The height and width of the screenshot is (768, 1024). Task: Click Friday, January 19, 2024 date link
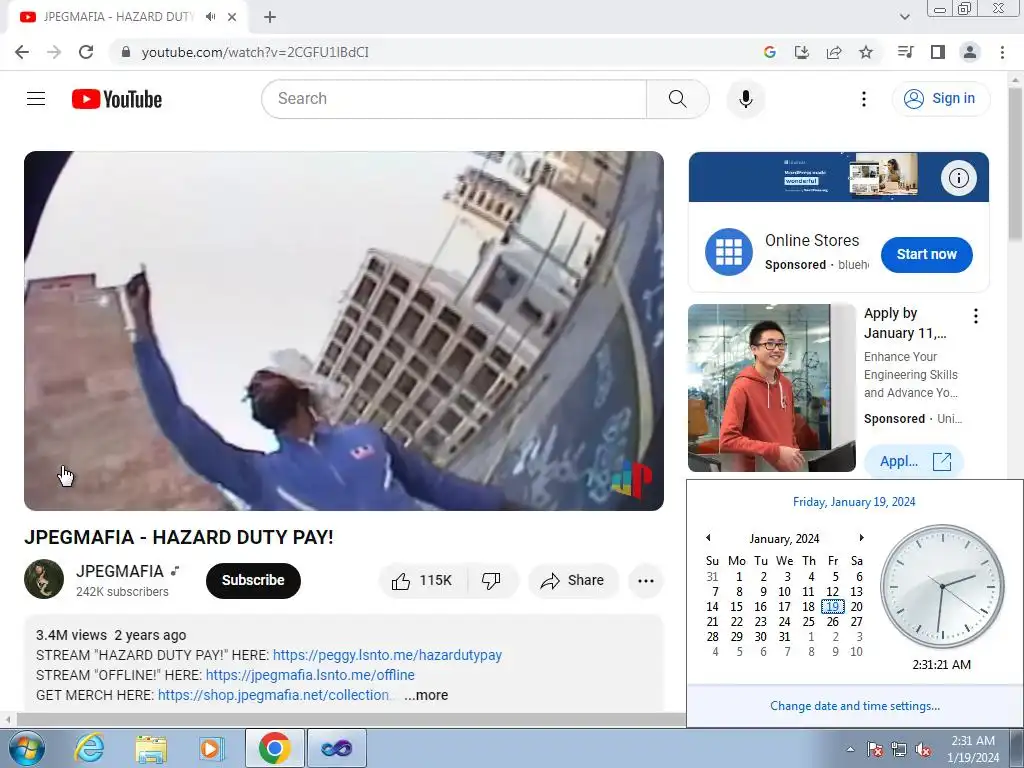854,502
